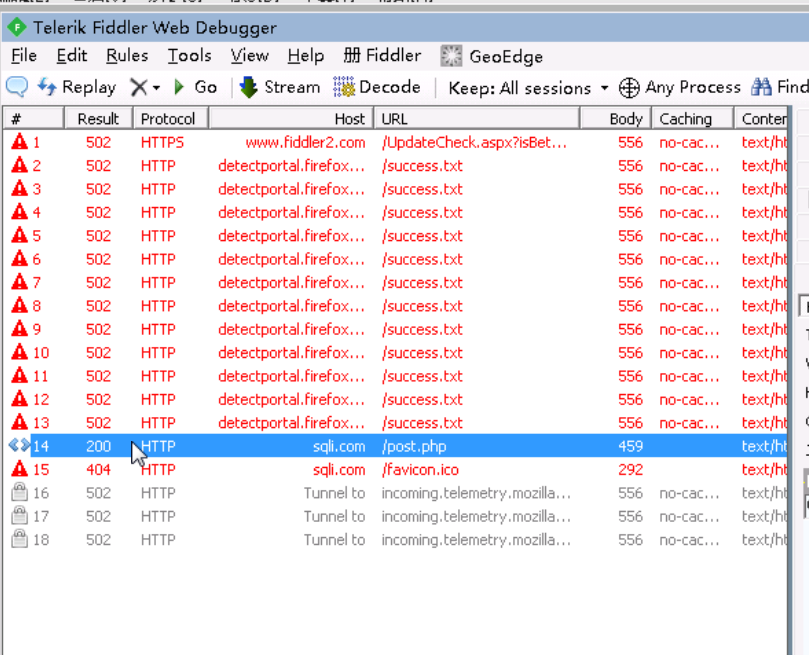
Task: Sort by the Caching column header
Action: pyautogui.click(x=693, y=119)
